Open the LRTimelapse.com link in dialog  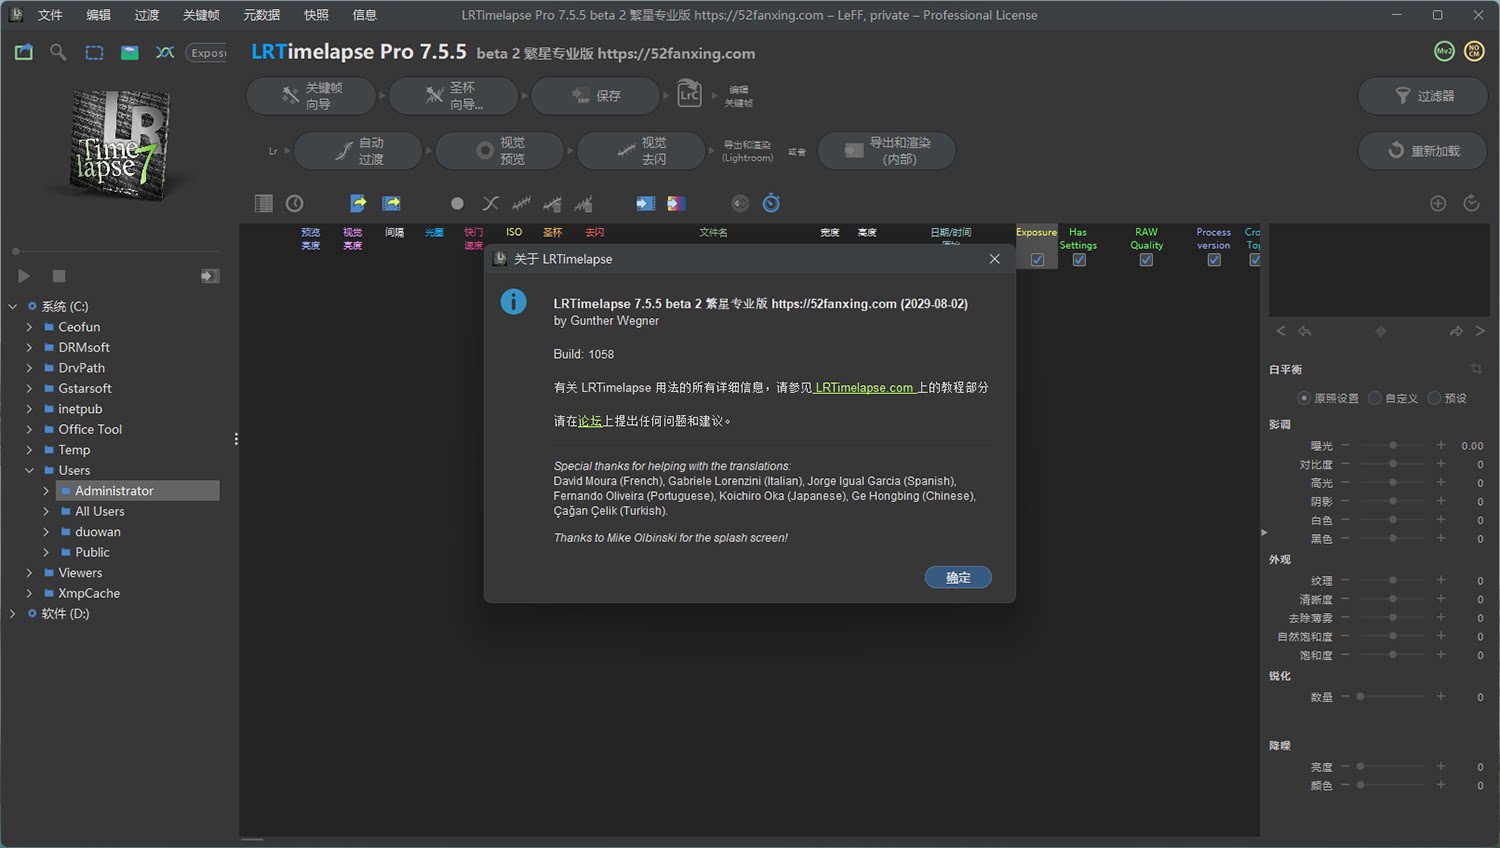coord(864,387)
